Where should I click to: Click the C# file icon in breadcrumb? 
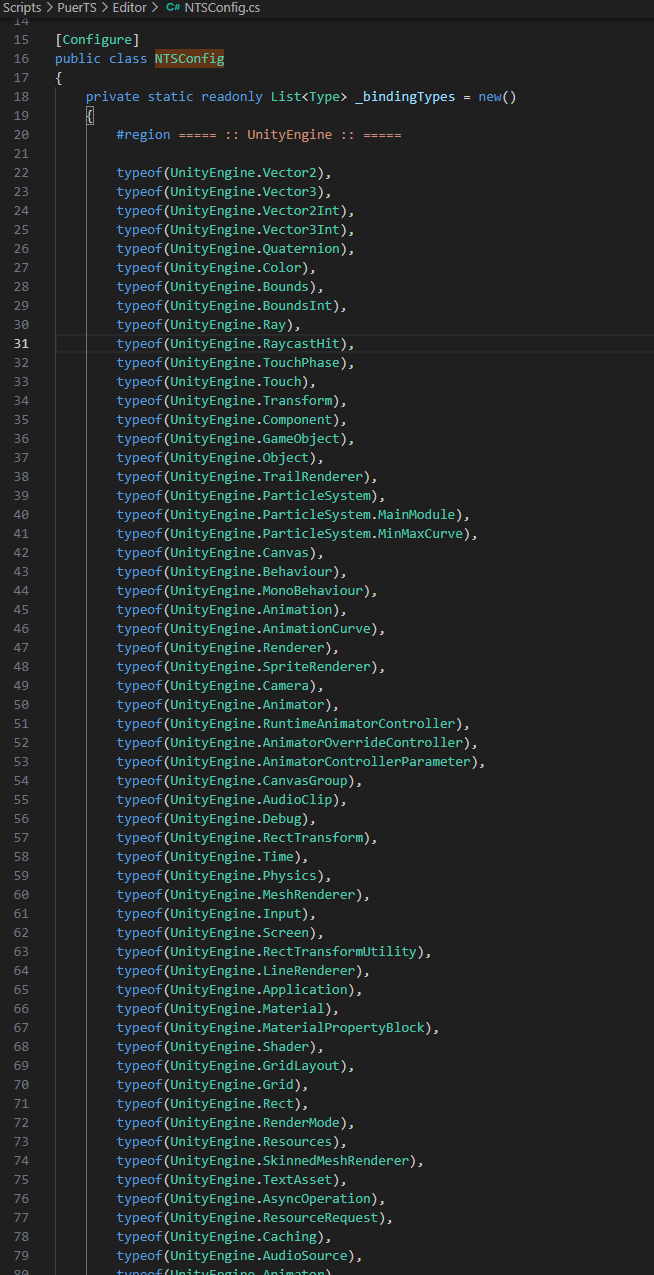[x=171, y=7]
